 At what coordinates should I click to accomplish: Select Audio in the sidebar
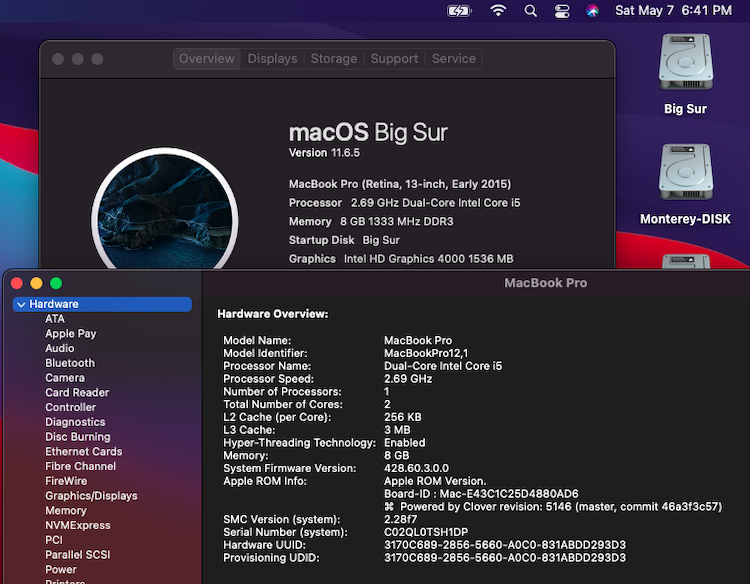click(x=60, y=348)
